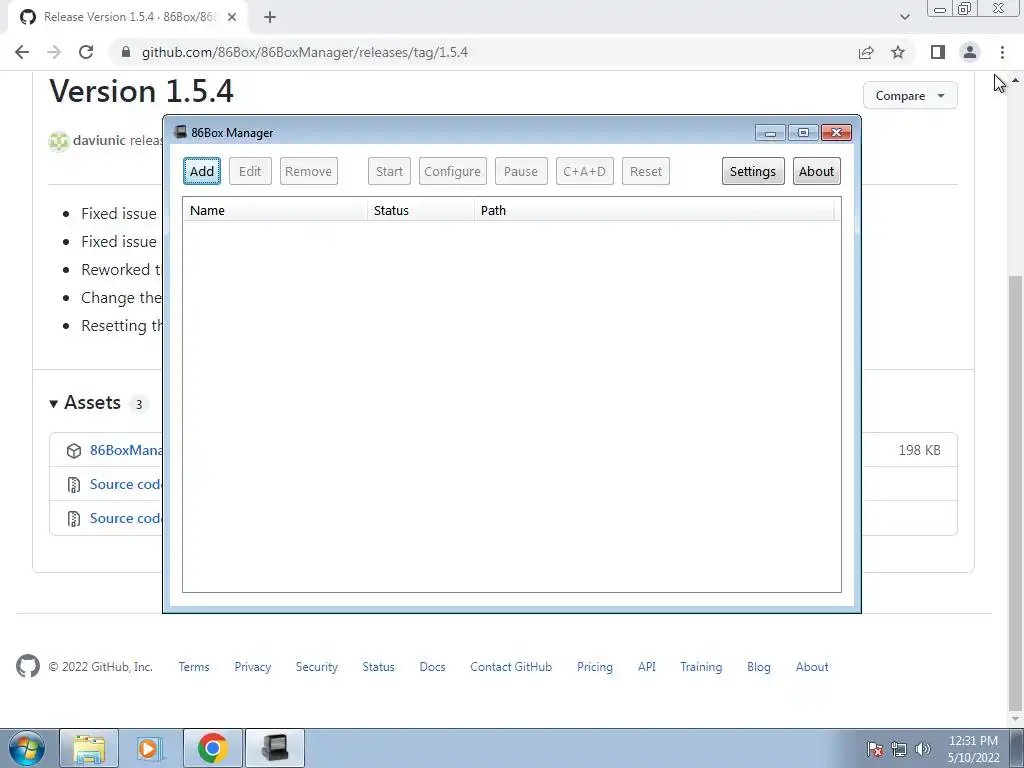The height and width of the screenshot is (768, 1024).
Task: Go back in Chrome
Action: pyautogui.click(x=22, y=52)
